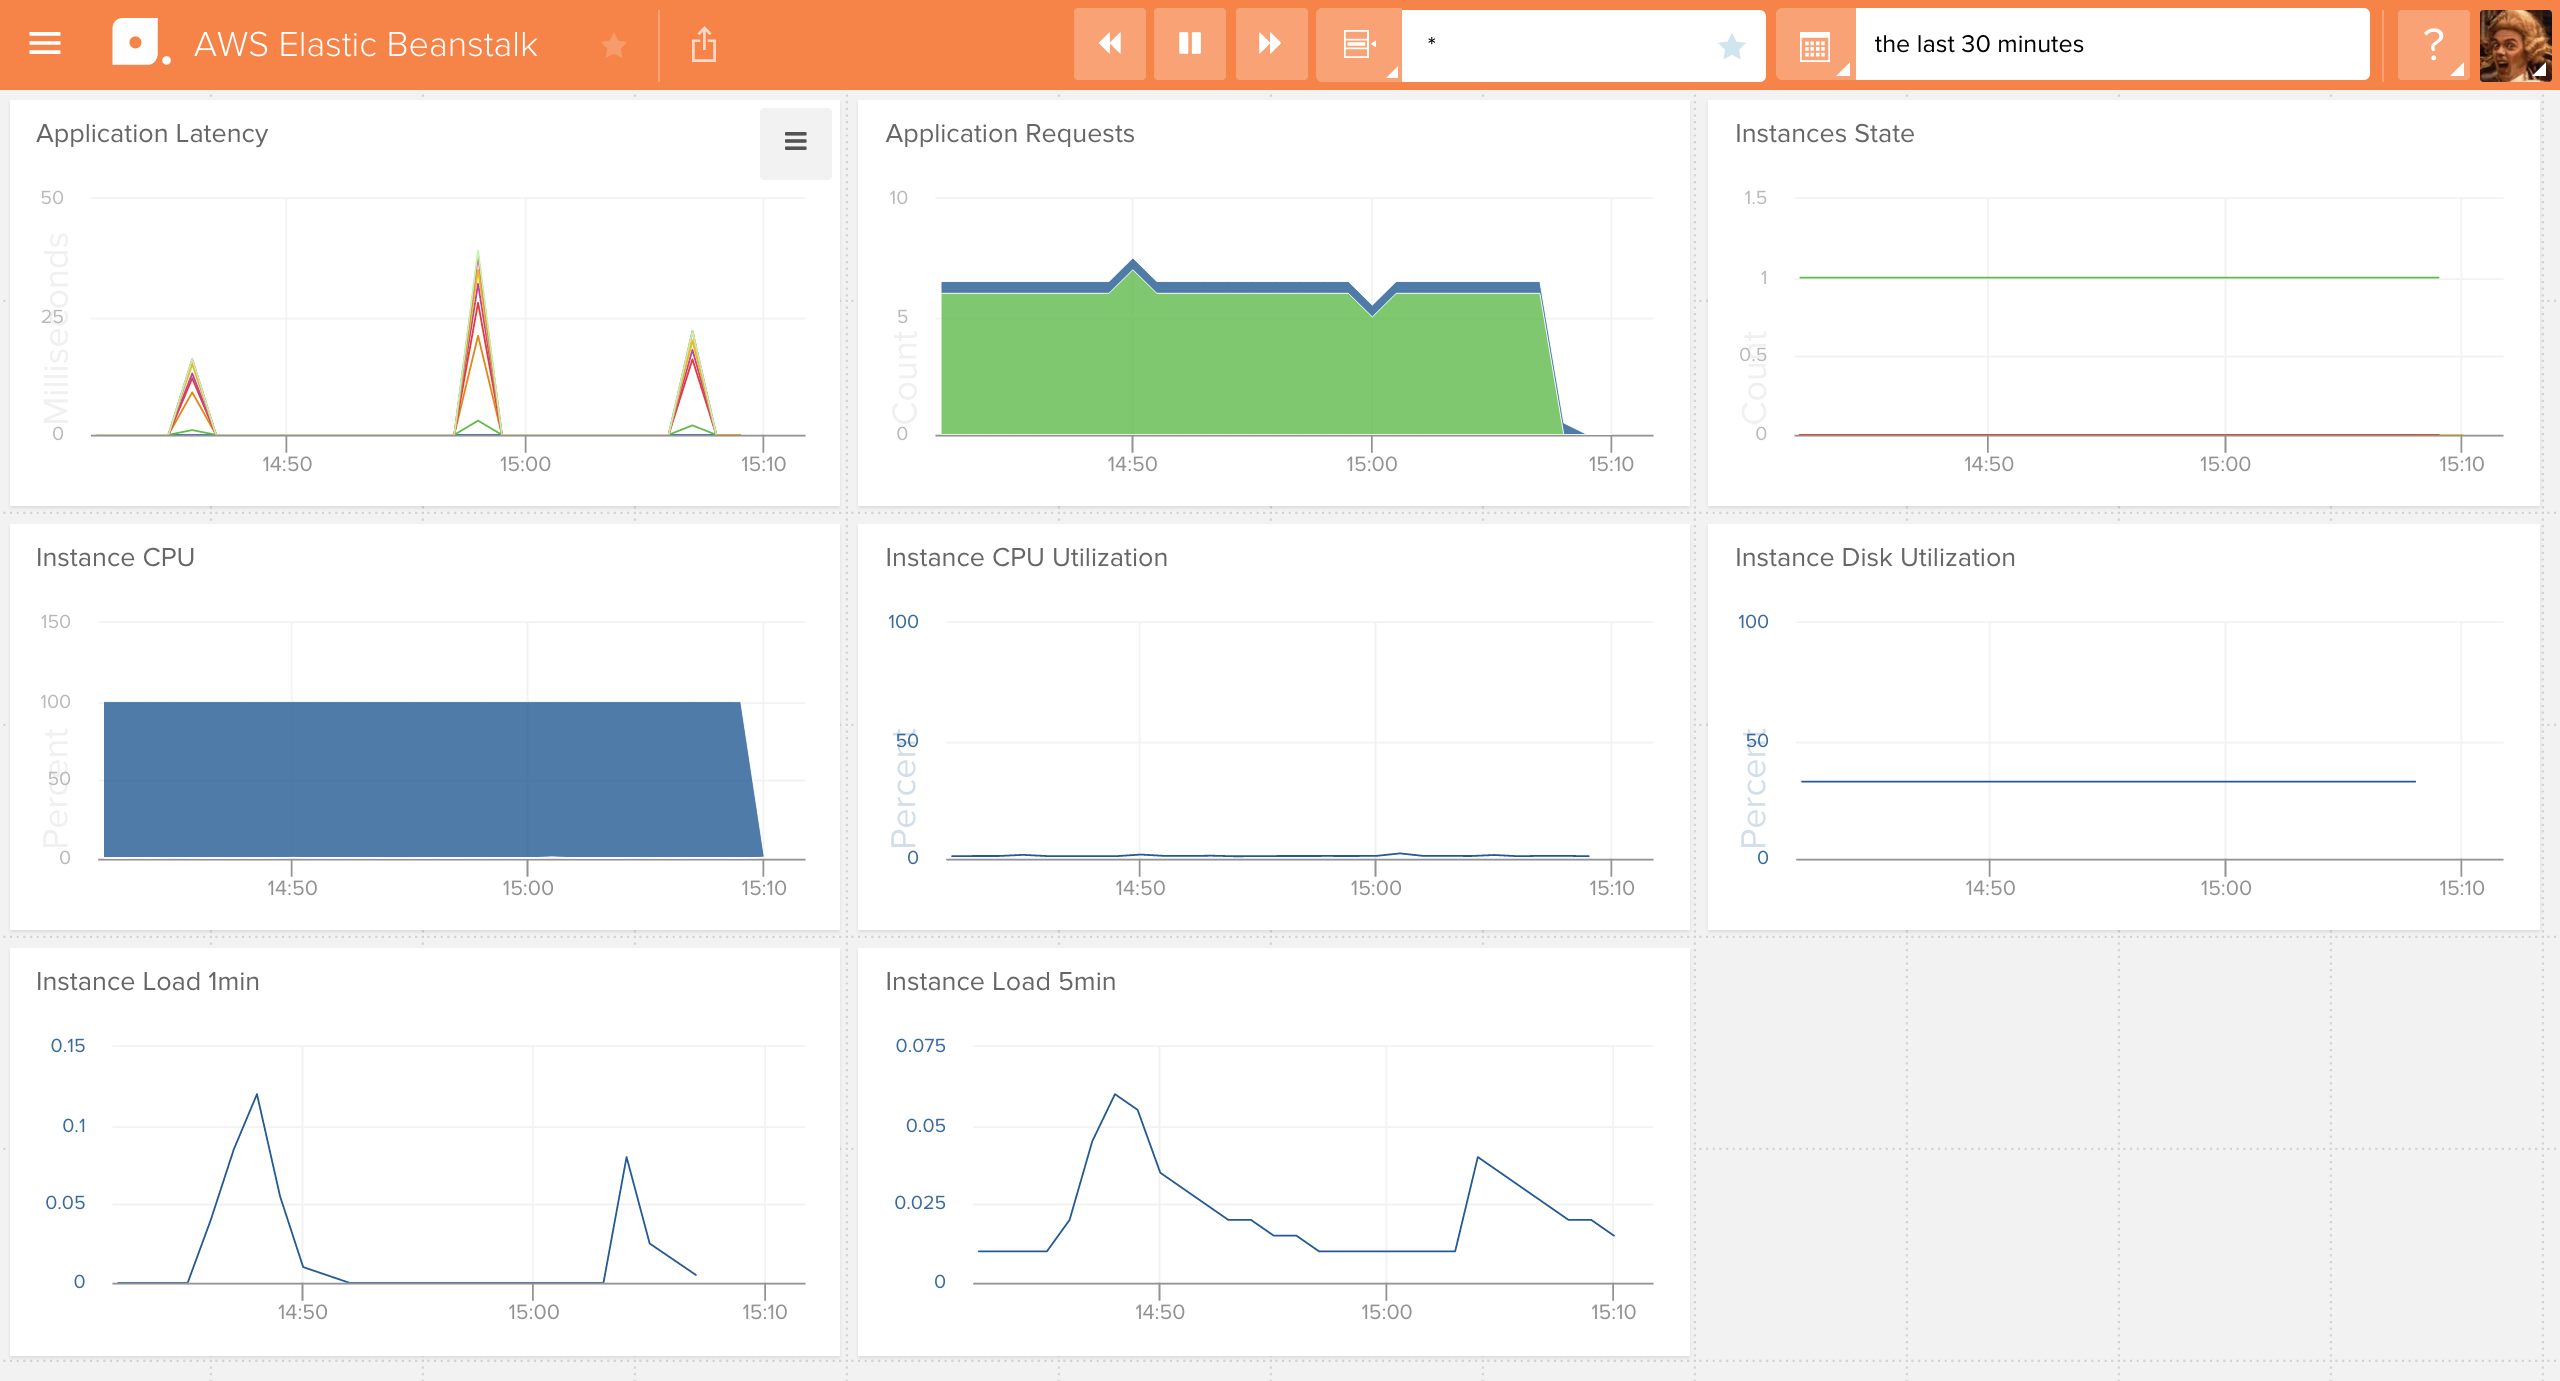The image size is (2560, 1381).
Task: Open the help question mark menu
Action: click(x=2433, y=44)
